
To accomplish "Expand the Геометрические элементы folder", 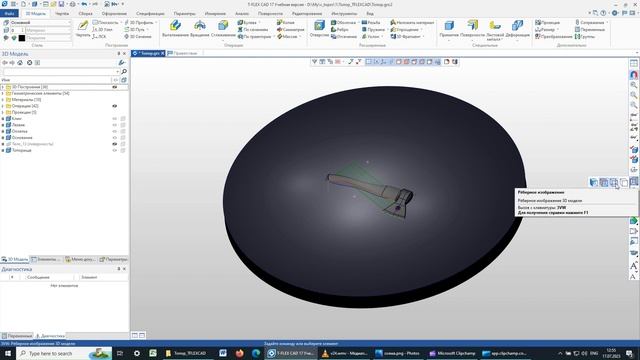I will point(3,93).
